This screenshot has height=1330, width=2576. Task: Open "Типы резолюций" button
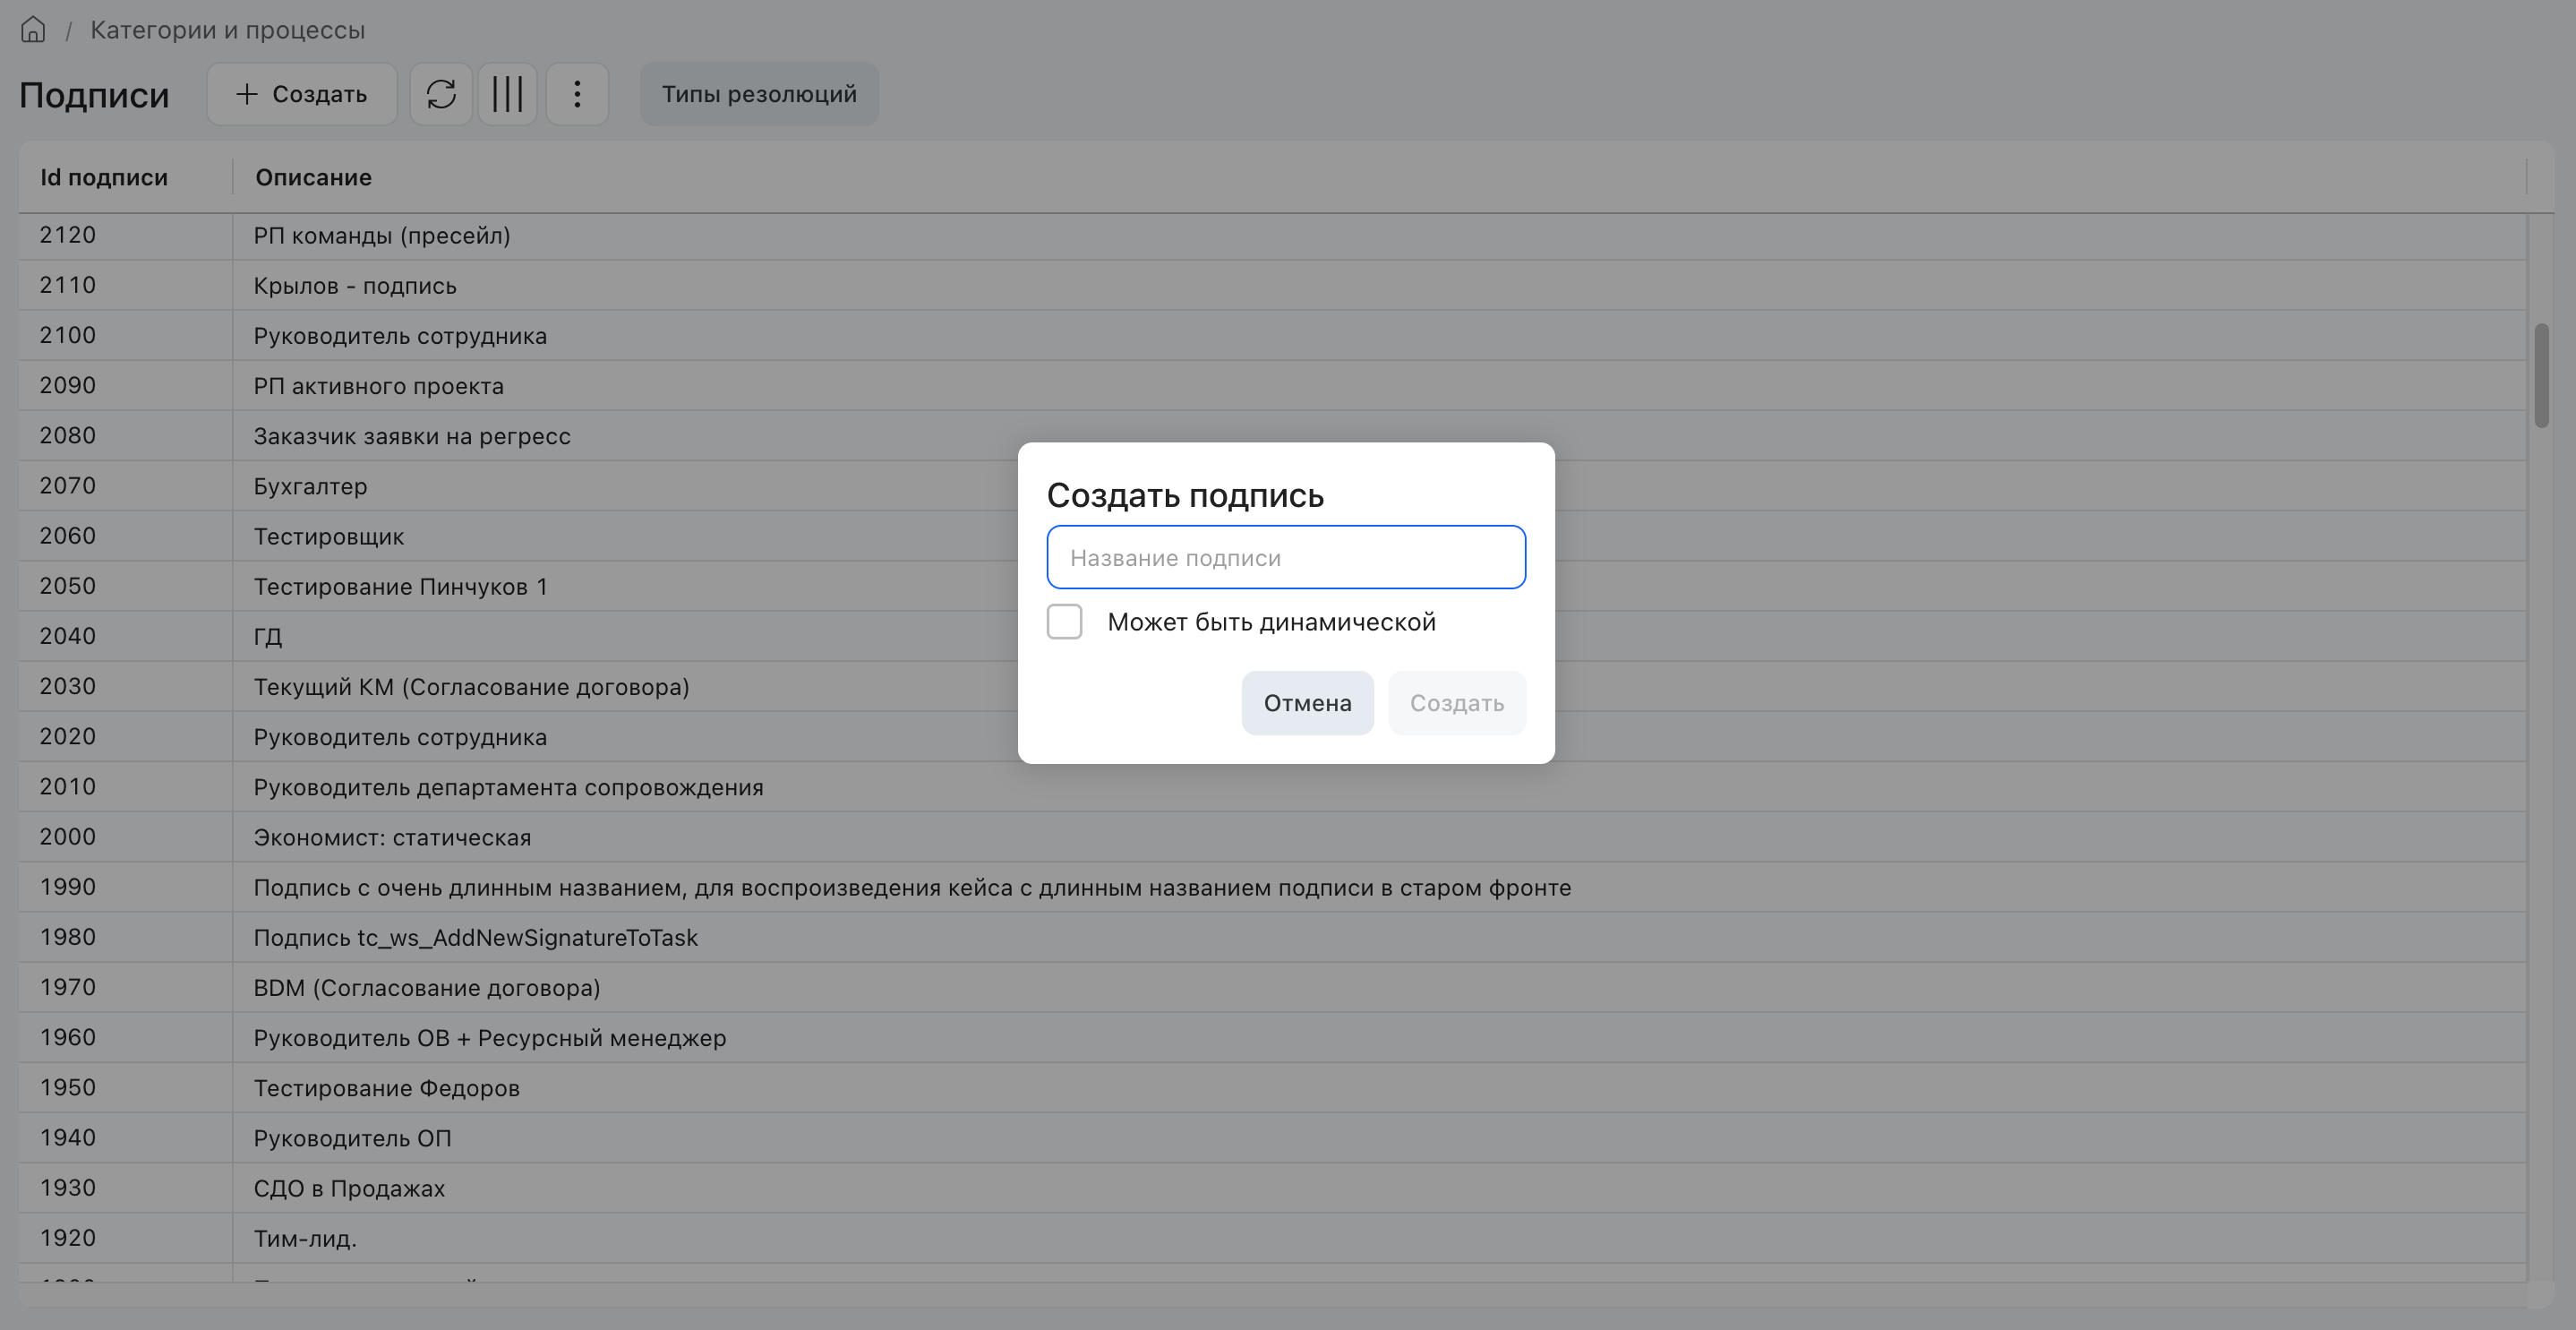pyautogui.click(x=759, y=94)
